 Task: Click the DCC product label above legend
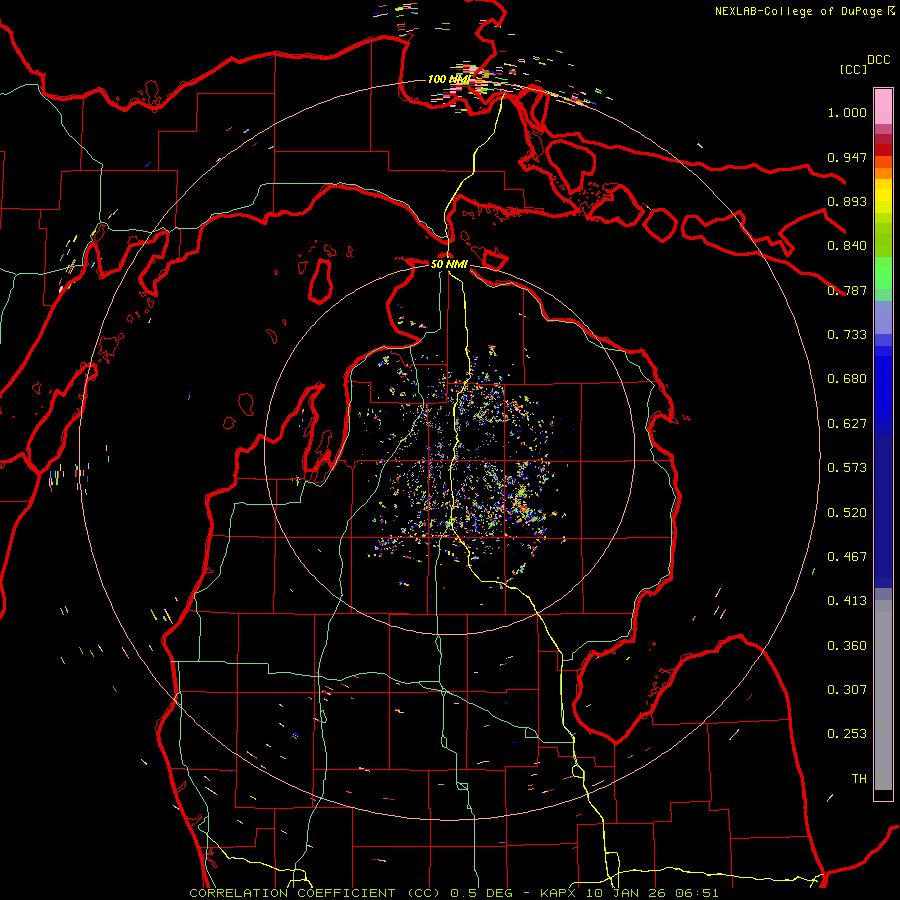pyautogui.click(x=878, y=60)
